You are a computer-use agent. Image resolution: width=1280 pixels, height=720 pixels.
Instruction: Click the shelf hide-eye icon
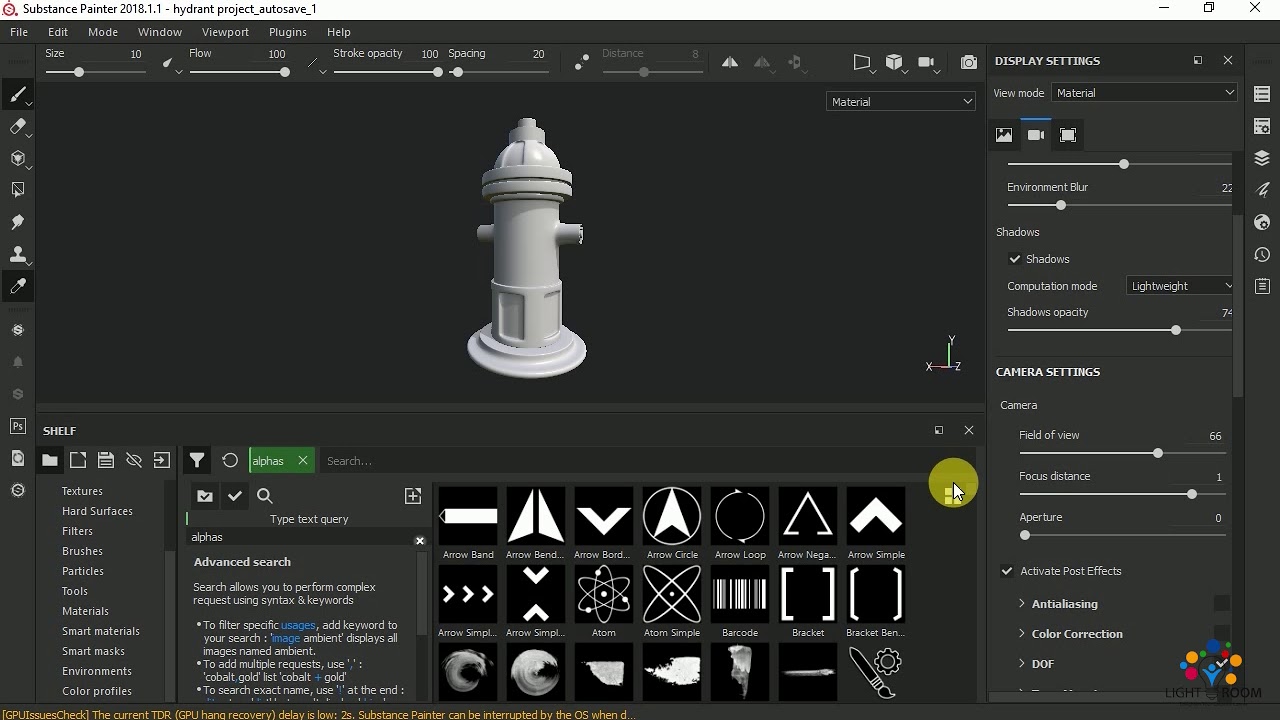point(134,461)
